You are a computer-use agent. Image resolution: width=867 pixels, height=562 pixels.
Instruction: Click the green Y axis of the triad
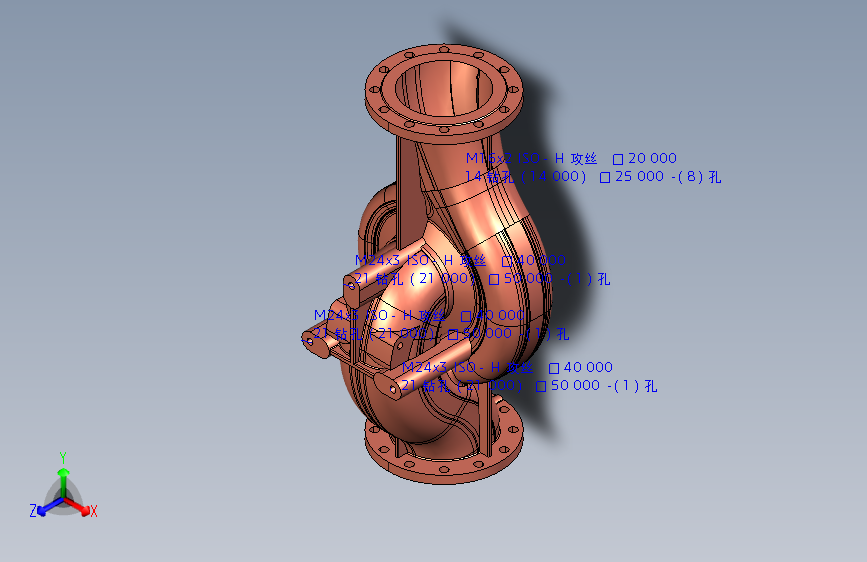[x=63, y=476]
